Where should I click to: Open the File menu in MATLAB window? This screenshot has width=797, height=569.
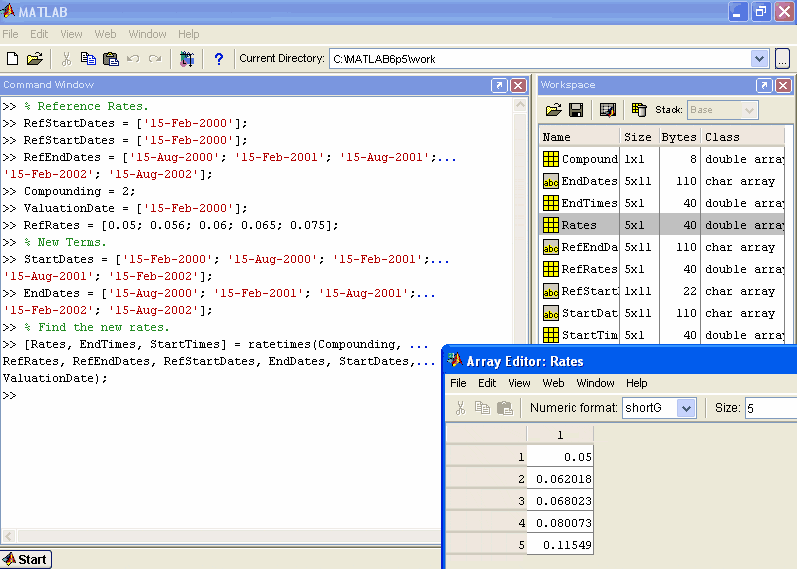(10, 34)
